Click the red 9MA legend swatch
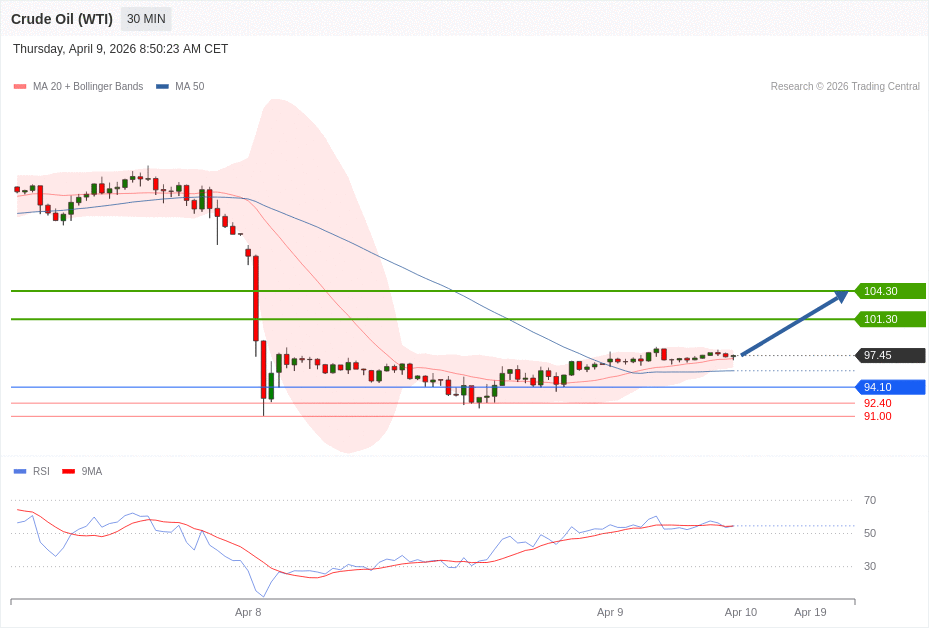 [x=68, y=471]
